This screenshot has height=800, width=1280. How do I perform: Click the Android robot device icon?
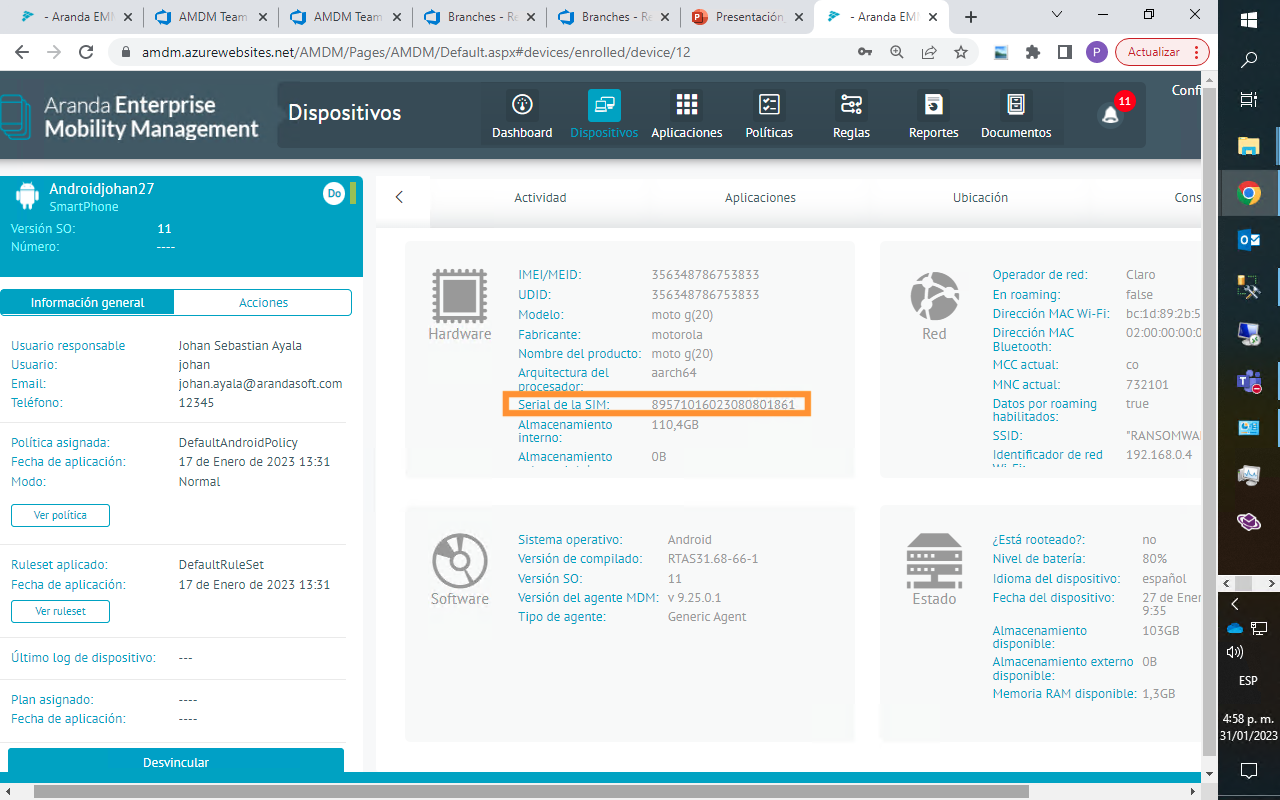coord(28,197)
